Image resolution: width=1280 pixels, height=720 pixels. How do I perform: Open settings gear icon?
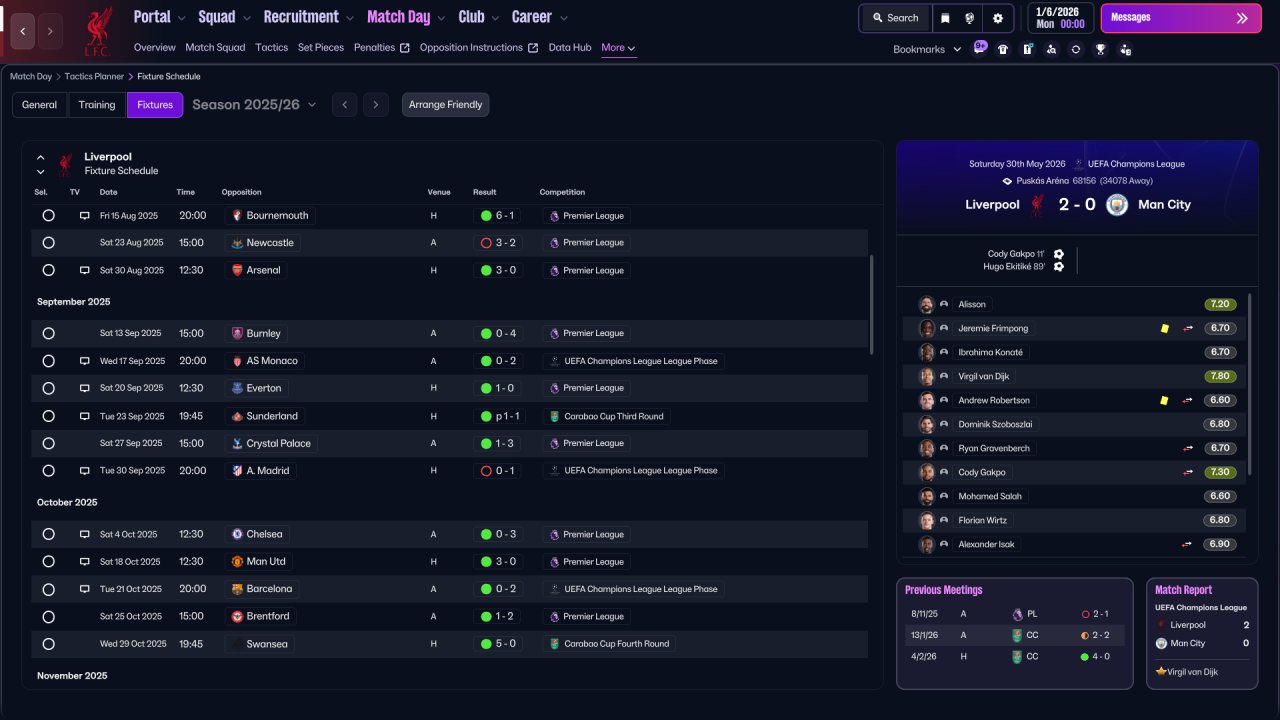point(997,18)
